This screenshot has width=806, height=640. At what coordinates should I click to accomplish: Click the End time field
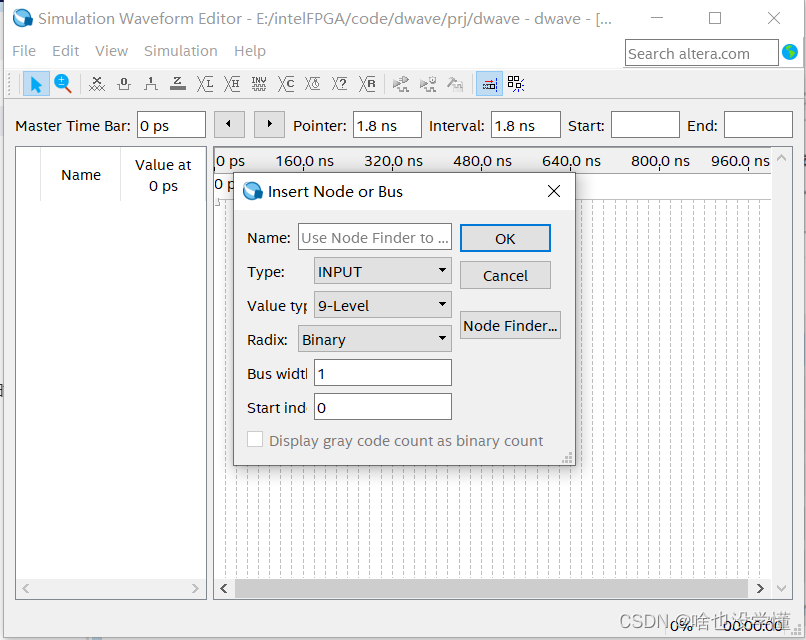coord(758,125)
